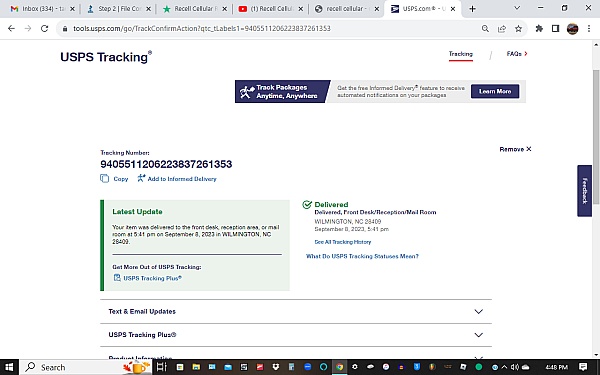Screen dimensions: 600x375
Task: Click the Add to Informed Delivery icon
Action: (141, 178)
